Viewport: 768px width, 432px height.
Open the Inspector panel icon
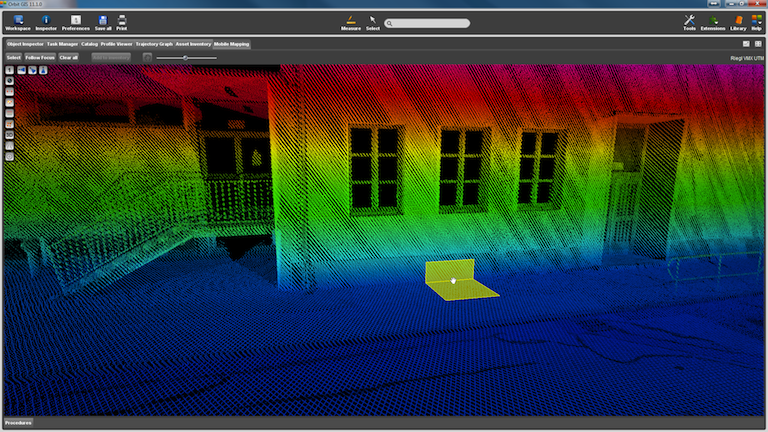(46, 21)
